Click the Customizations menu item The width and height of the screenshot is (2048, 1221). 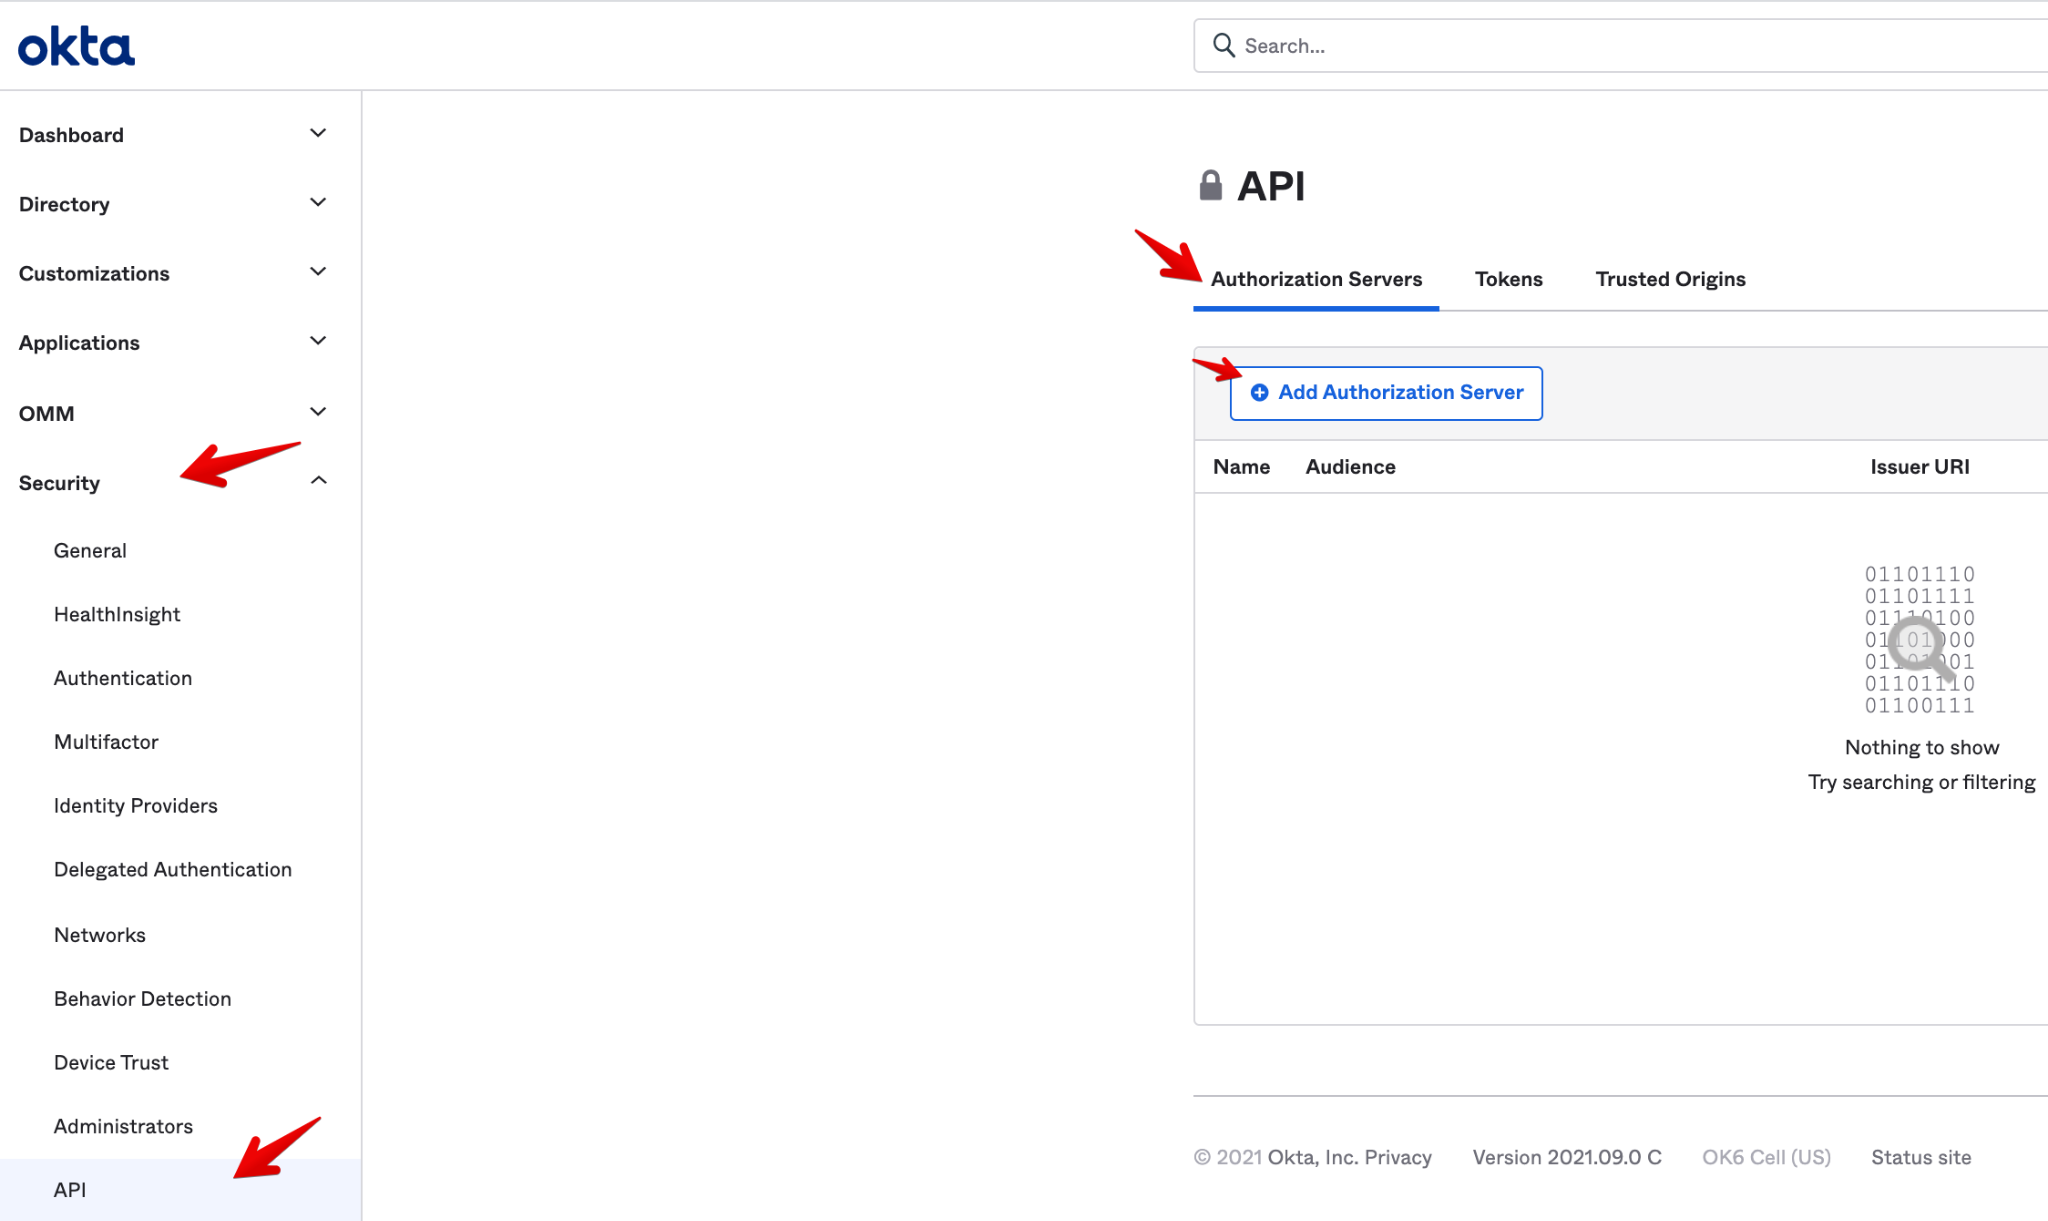click(93, 272)
